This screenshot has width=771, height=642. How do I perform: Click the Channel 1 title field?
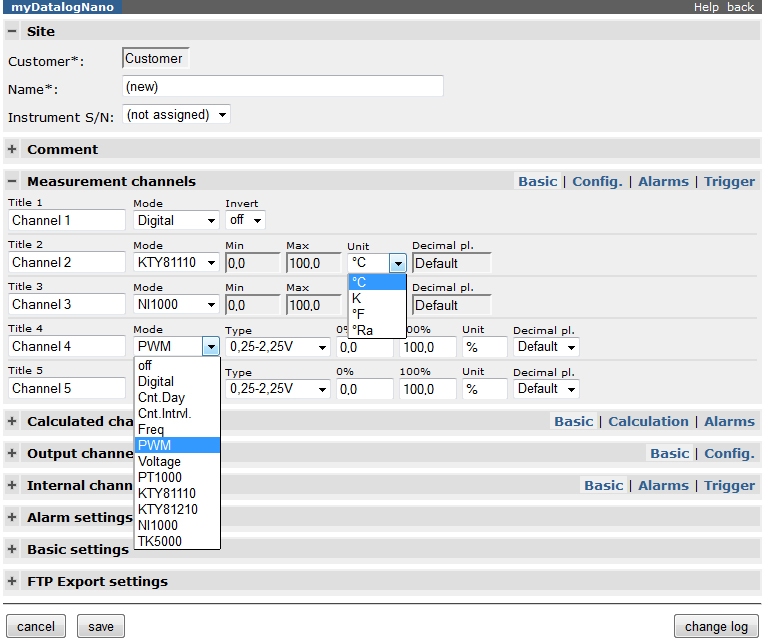(67, 220)
